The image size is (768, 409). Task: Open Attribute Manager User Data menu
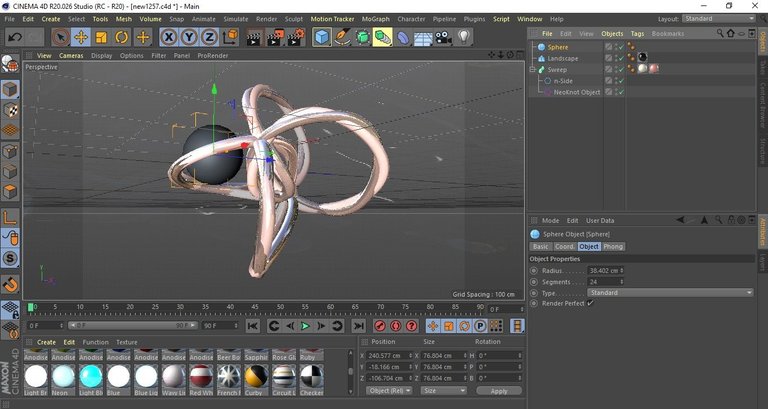coord(600,220)
